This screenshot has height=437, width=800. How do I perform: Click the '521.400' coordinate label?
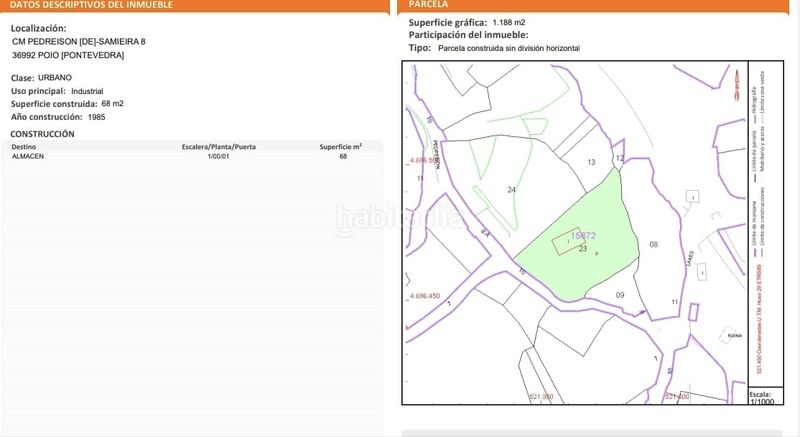tap(678, 397)
